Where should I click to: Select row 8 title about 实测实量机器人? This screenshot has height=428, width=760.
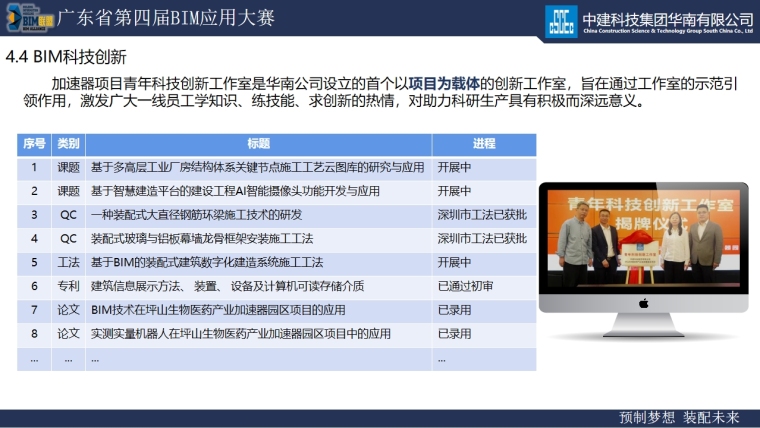point(240,333)
